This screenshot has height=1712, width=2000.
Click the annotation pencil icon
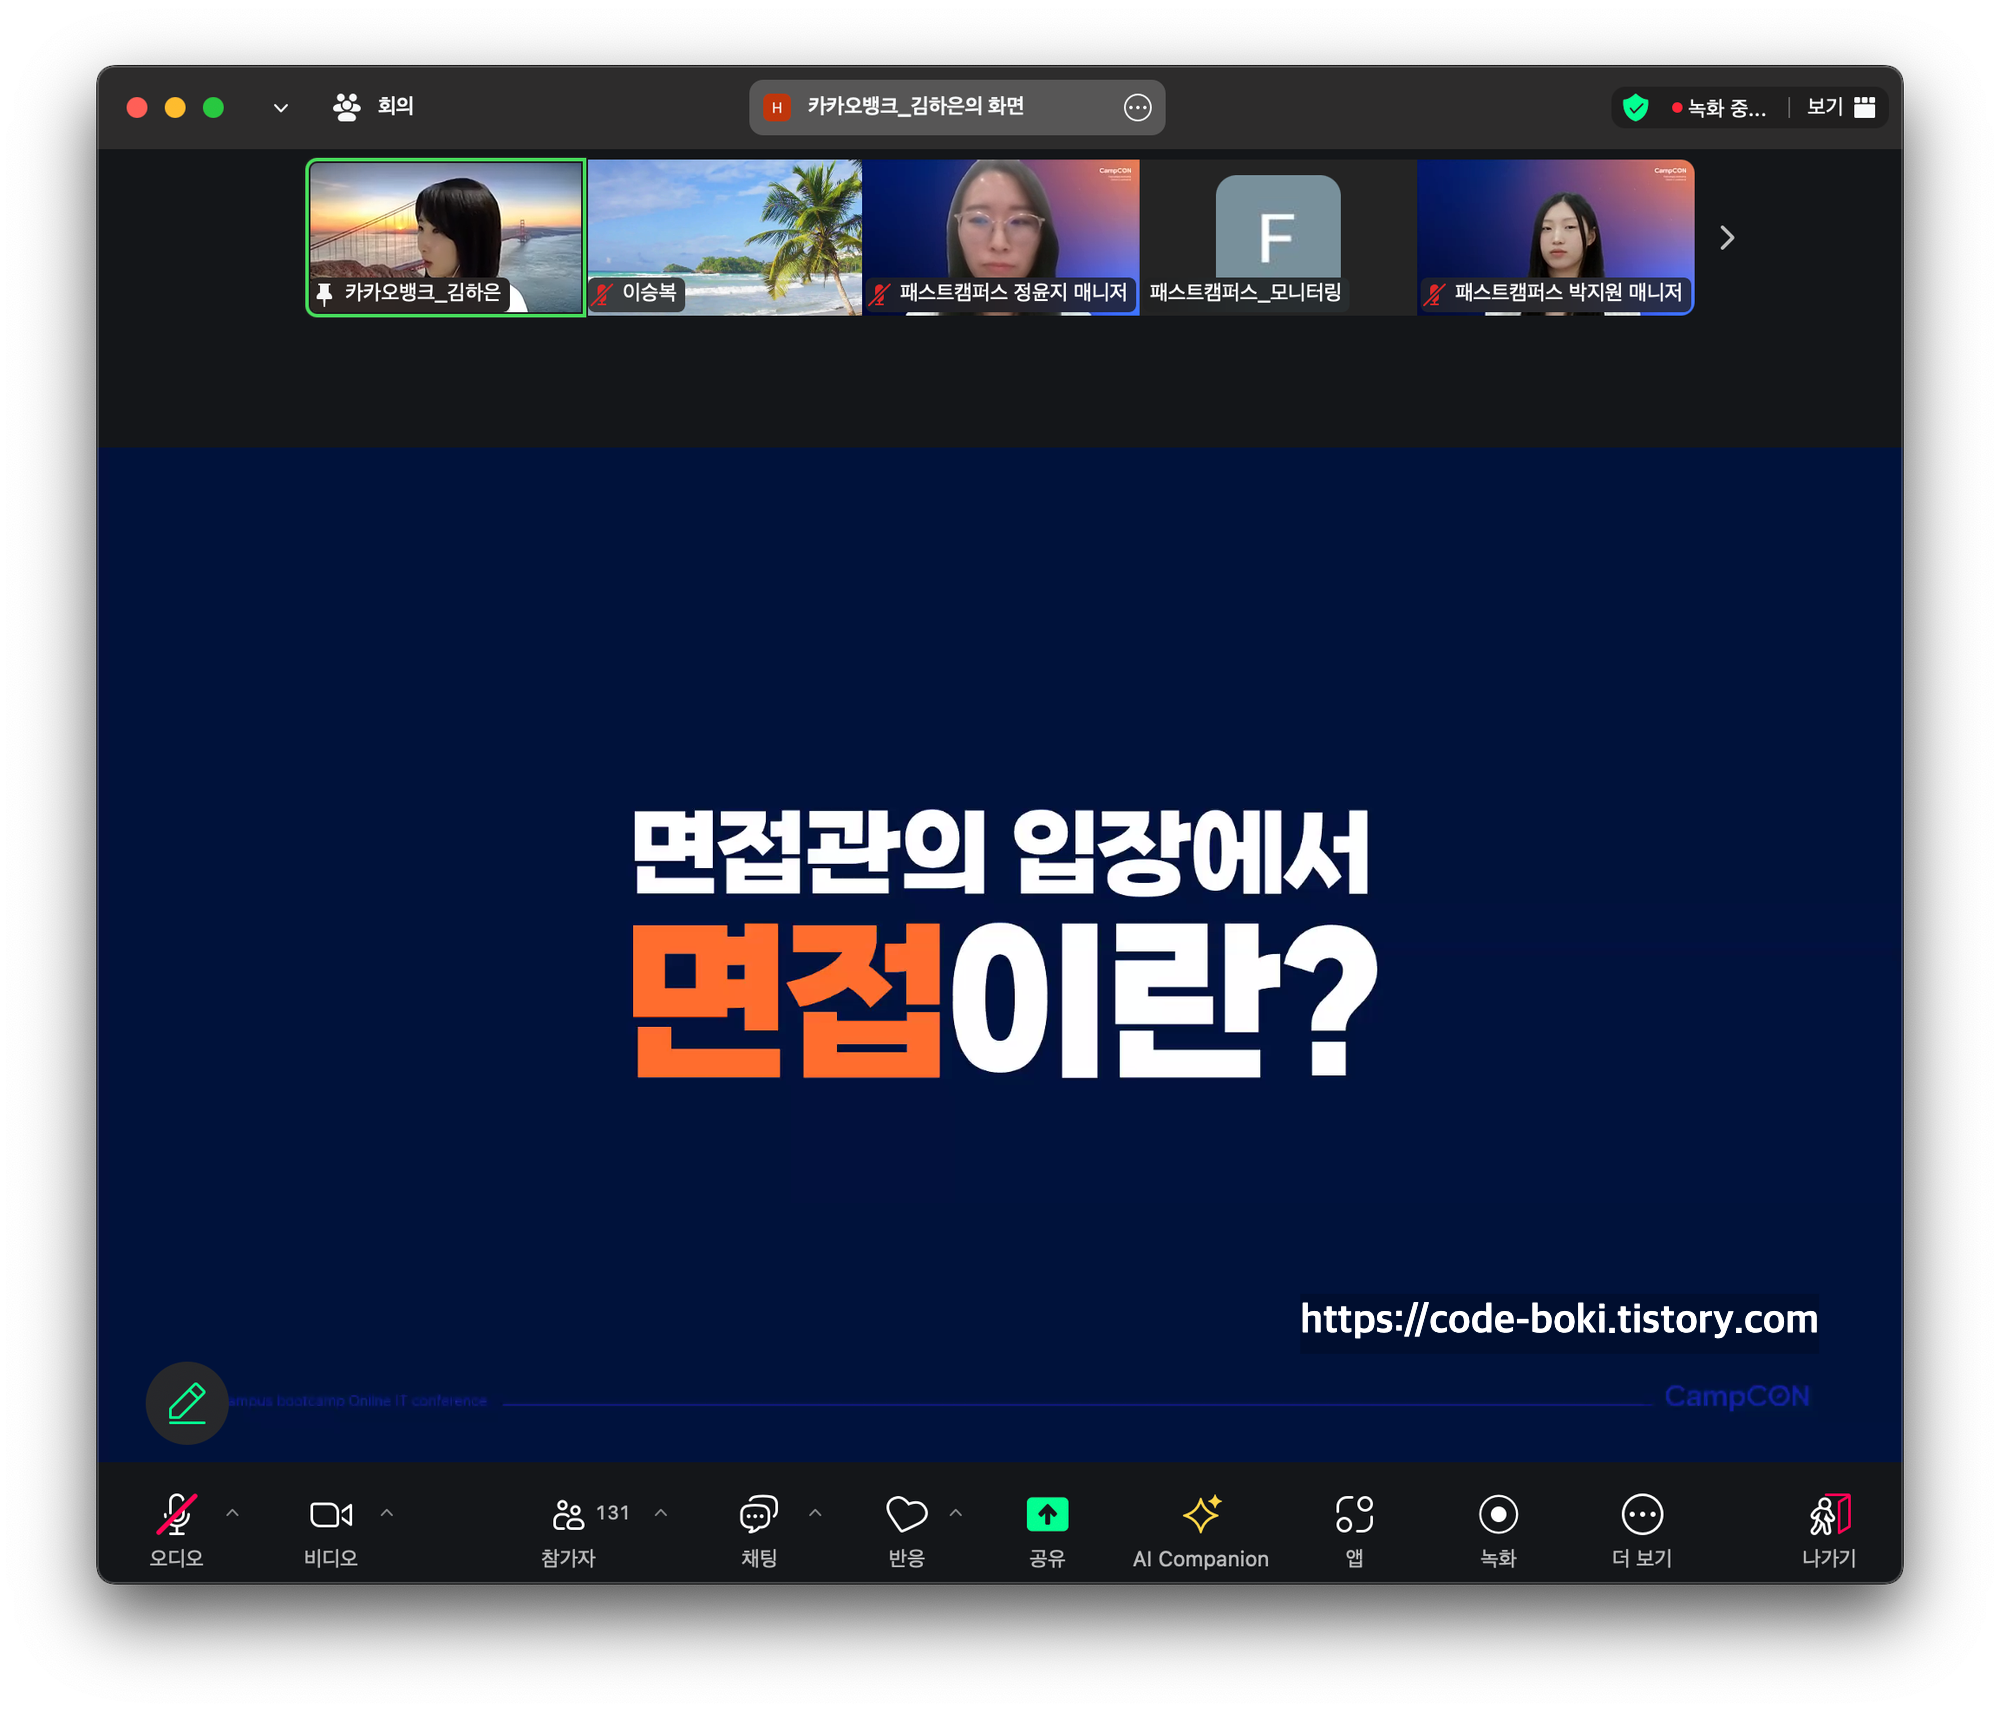click(x=187, y=1403)
